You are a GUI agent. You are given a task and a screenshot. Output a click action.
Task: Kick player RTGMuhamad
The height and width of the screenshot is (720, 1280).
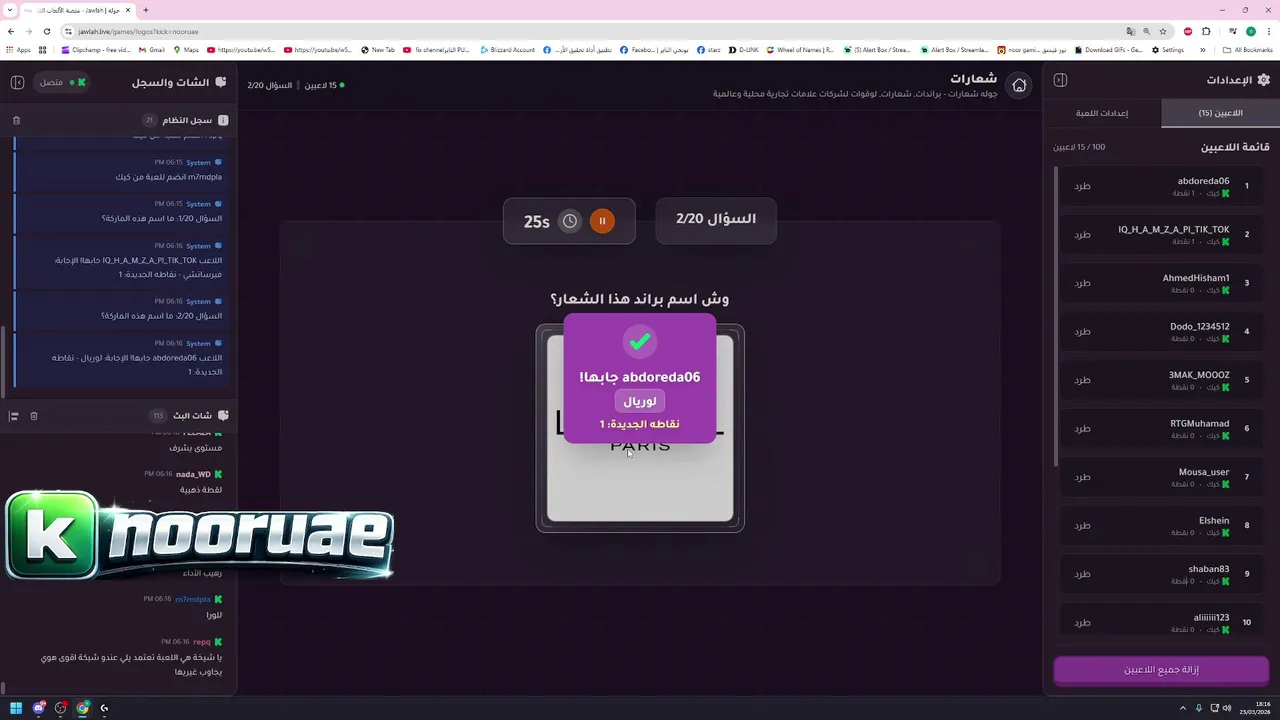(x=1082, y=428)
